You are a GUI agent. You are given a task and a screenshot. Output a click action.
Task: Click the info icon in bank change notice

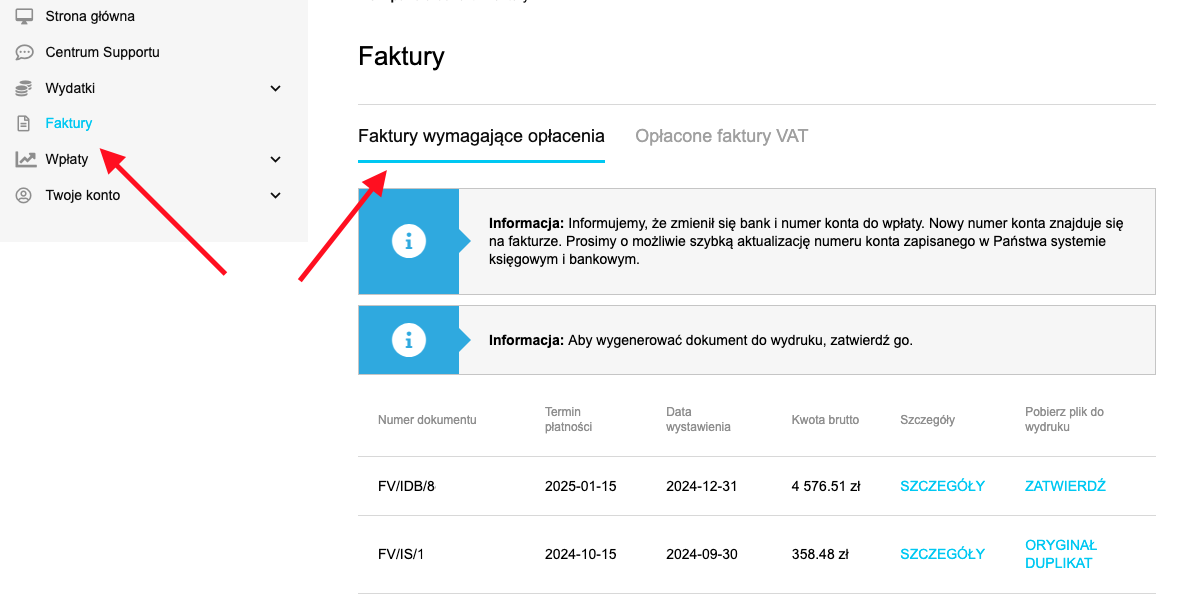(408, 242)
